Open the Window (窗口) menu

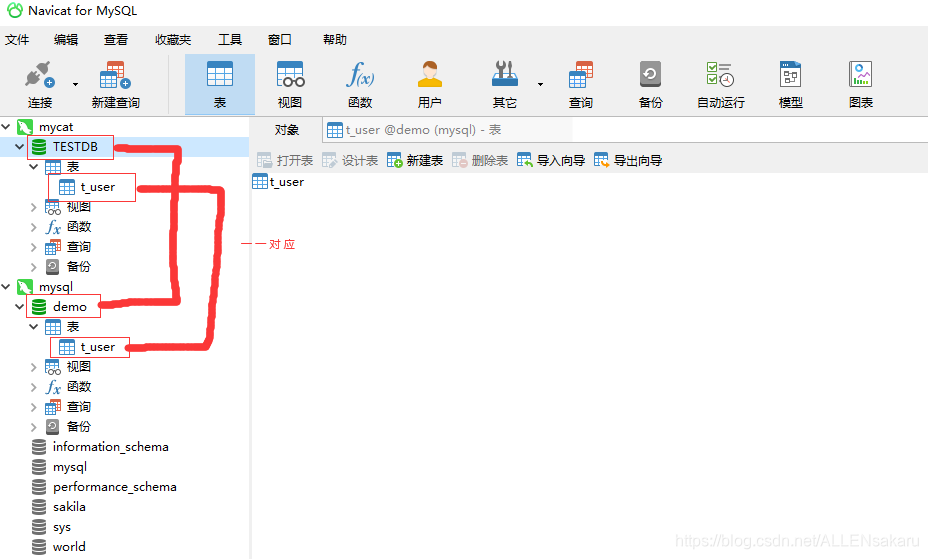[x=279, y=40]
